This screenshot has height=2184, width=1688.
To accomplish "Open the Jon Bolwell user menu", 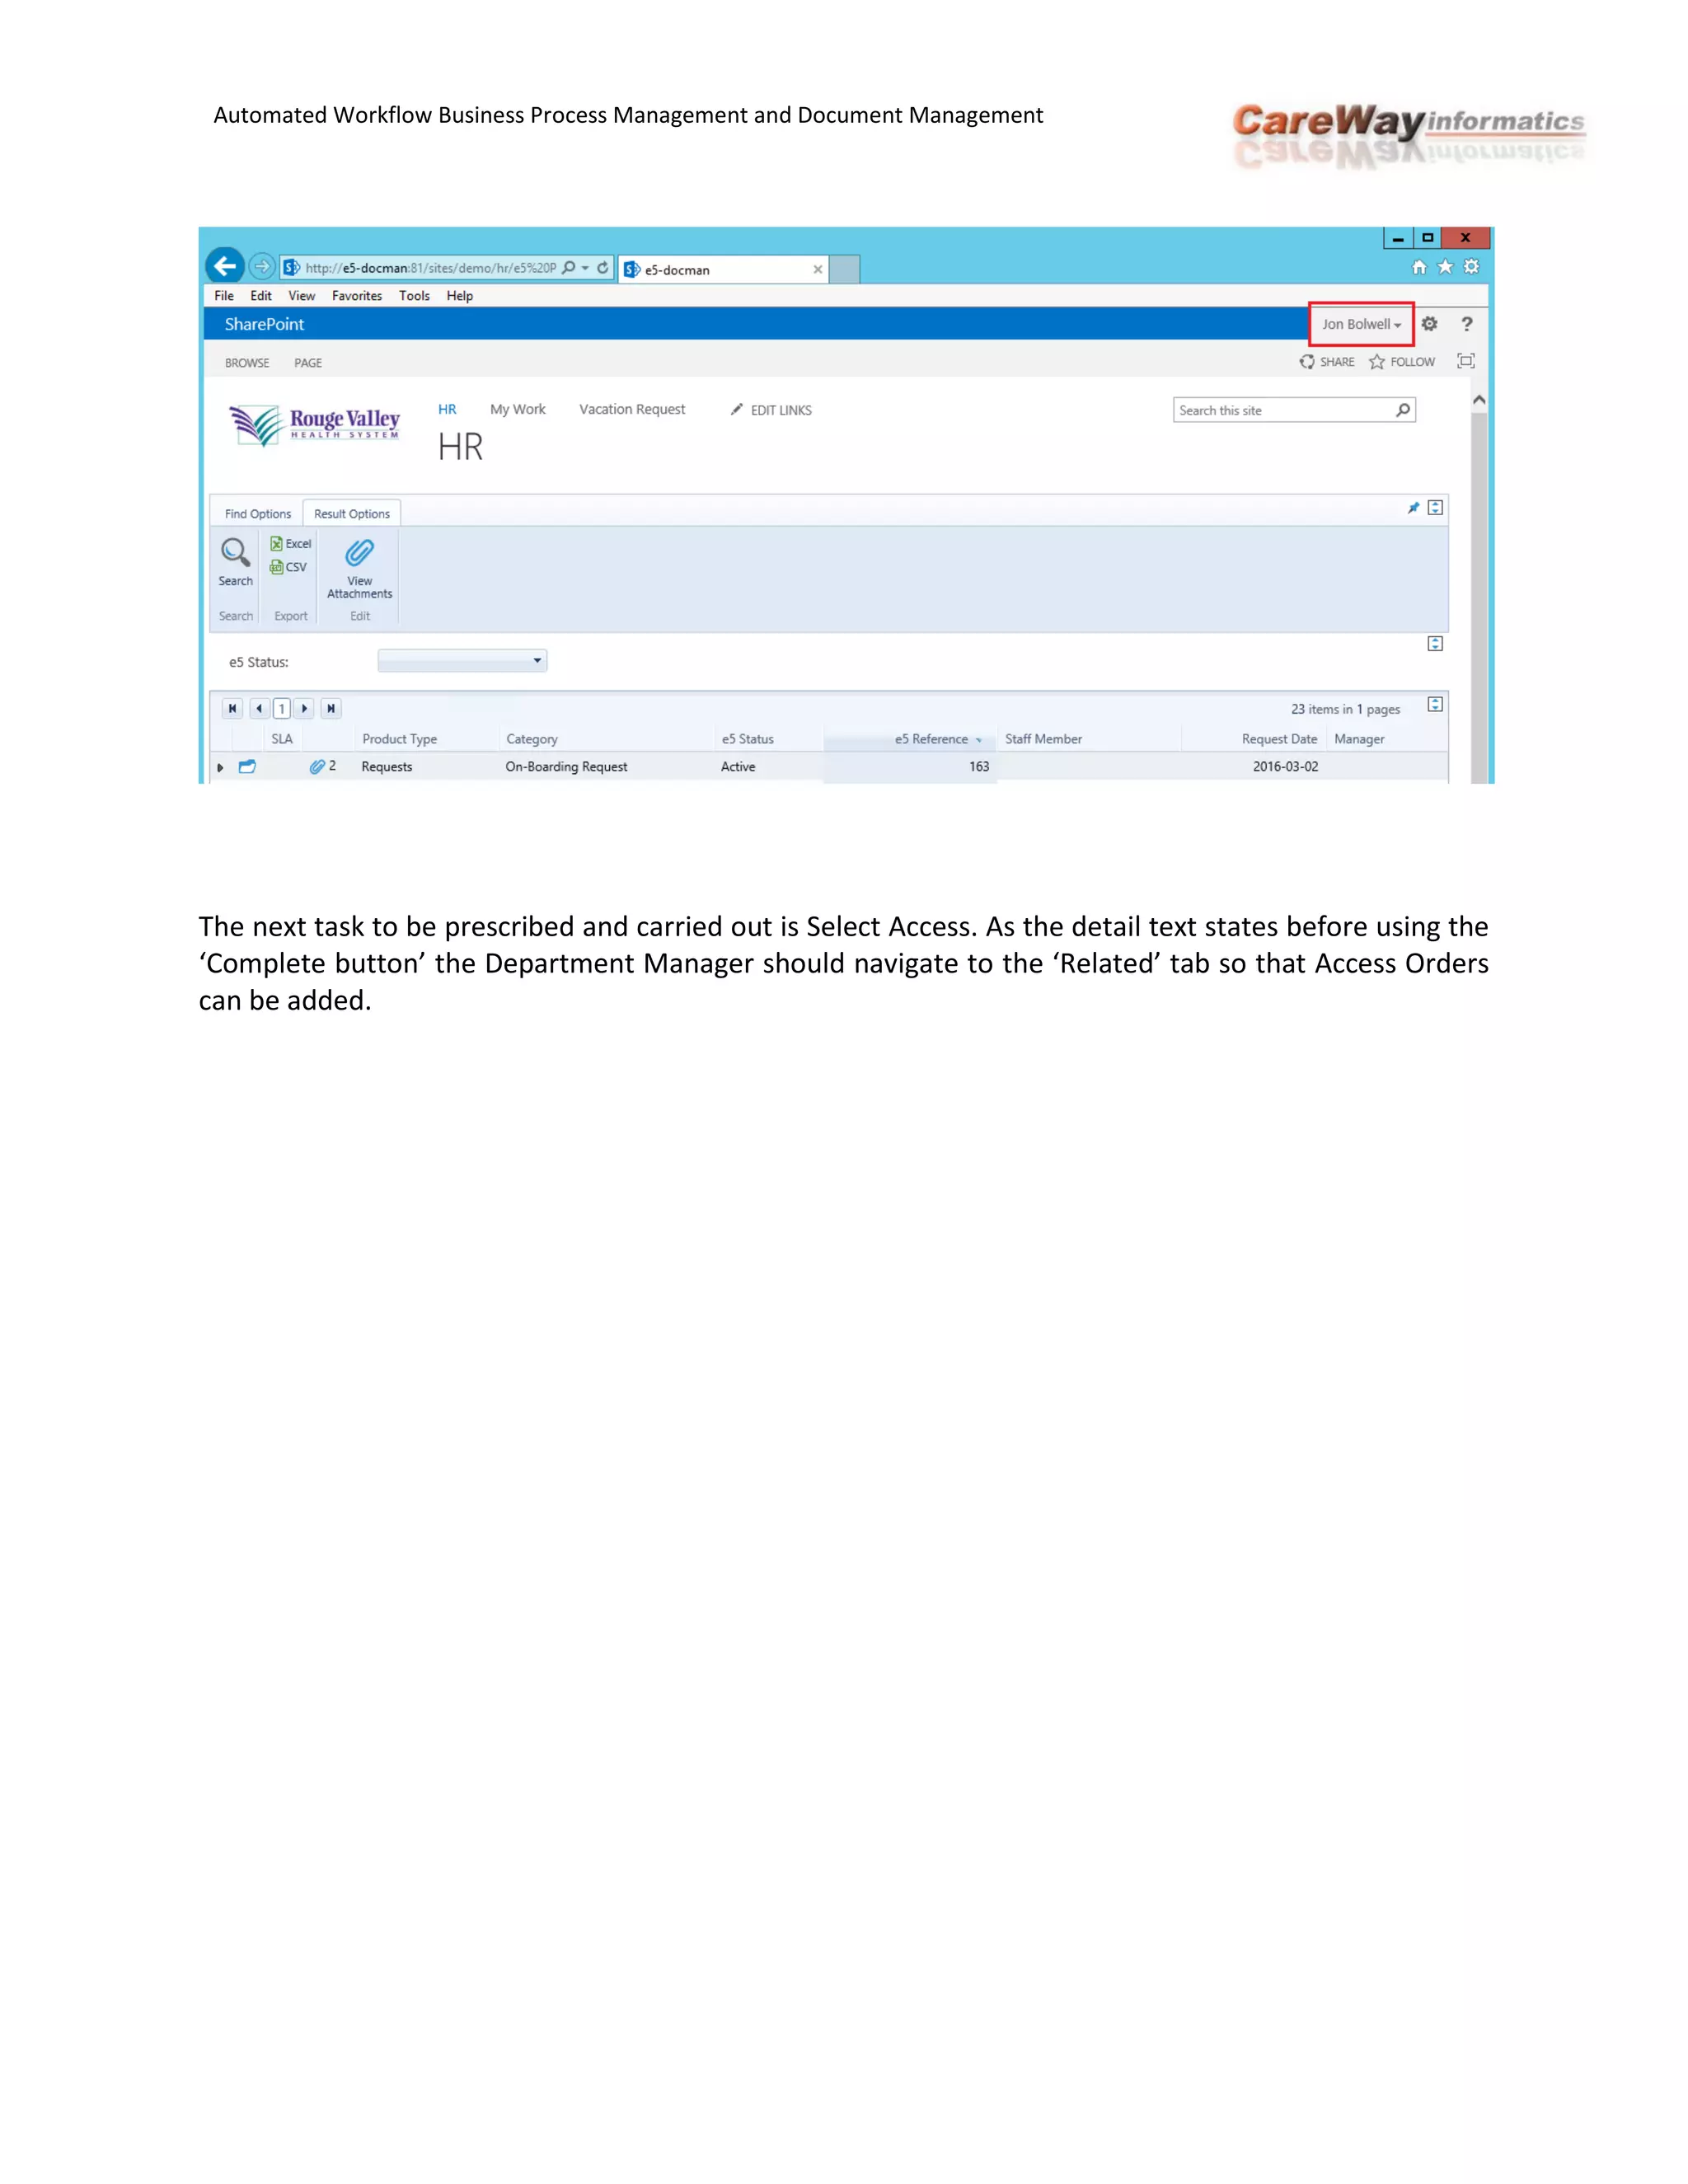I will 1361,324.
